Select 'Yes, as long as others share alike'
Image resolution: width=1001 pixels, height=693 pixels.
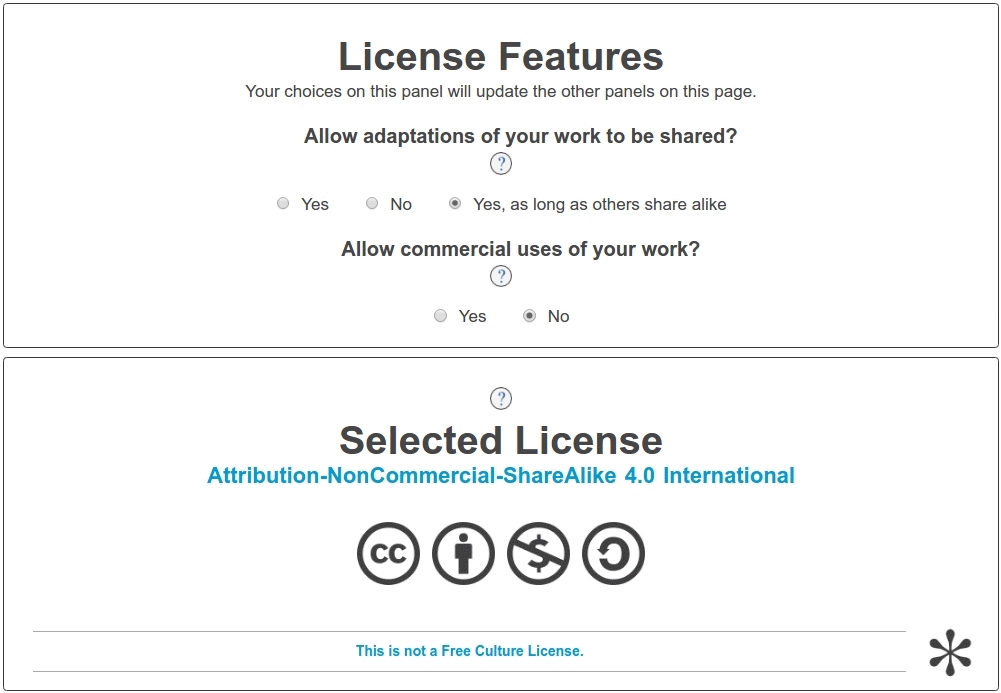(455, 203)
